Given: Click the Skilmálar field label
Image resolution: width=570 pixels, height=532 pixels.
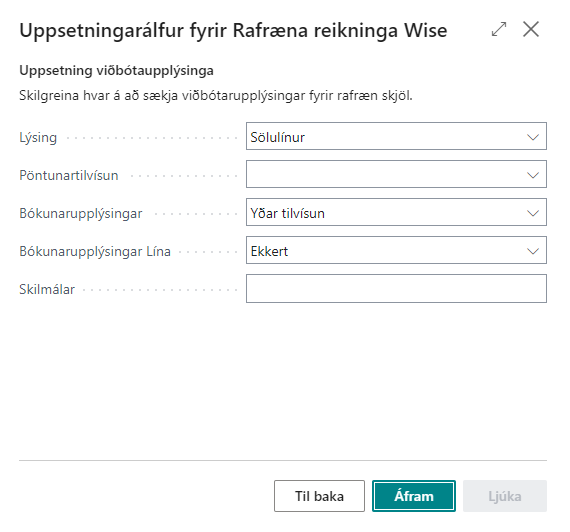Looking at the screenshot, I should pos(47,289).
